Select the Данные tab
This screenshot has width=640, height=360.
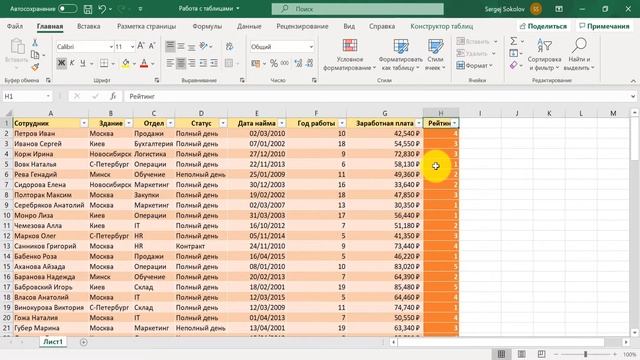249,26
